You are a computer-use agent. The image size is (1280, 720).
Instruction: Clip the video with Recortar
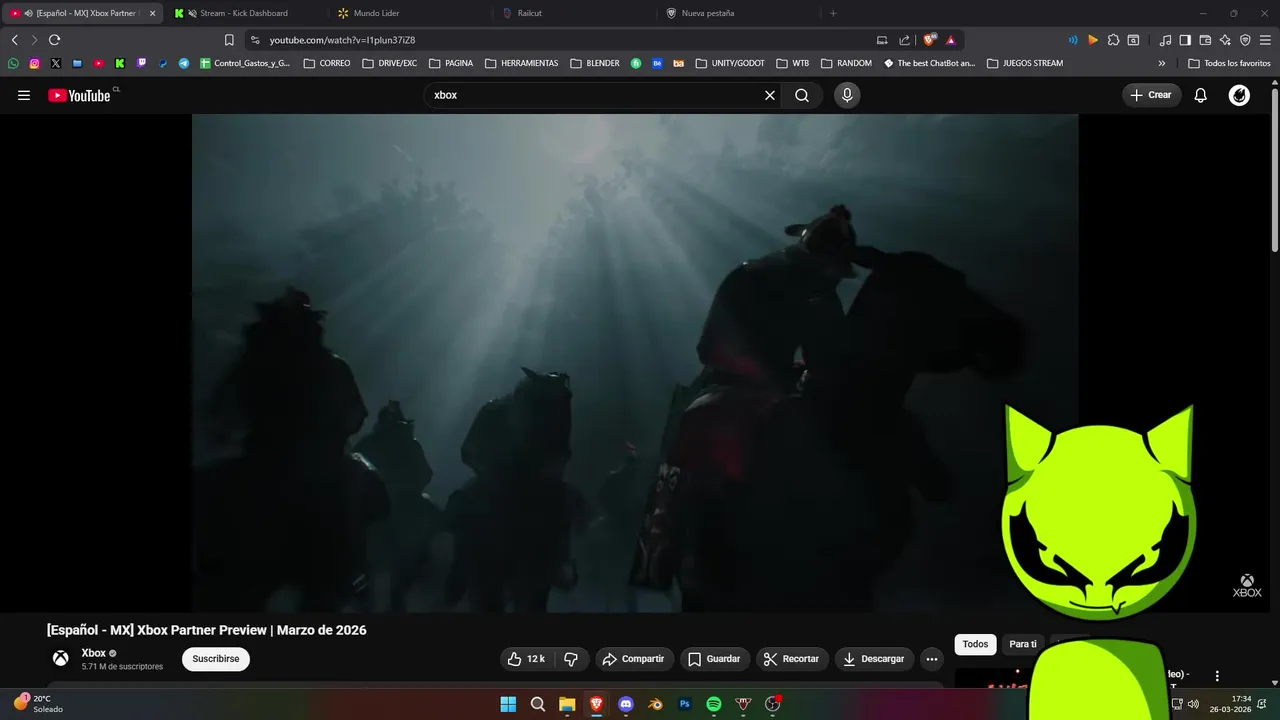coord(791,659)
